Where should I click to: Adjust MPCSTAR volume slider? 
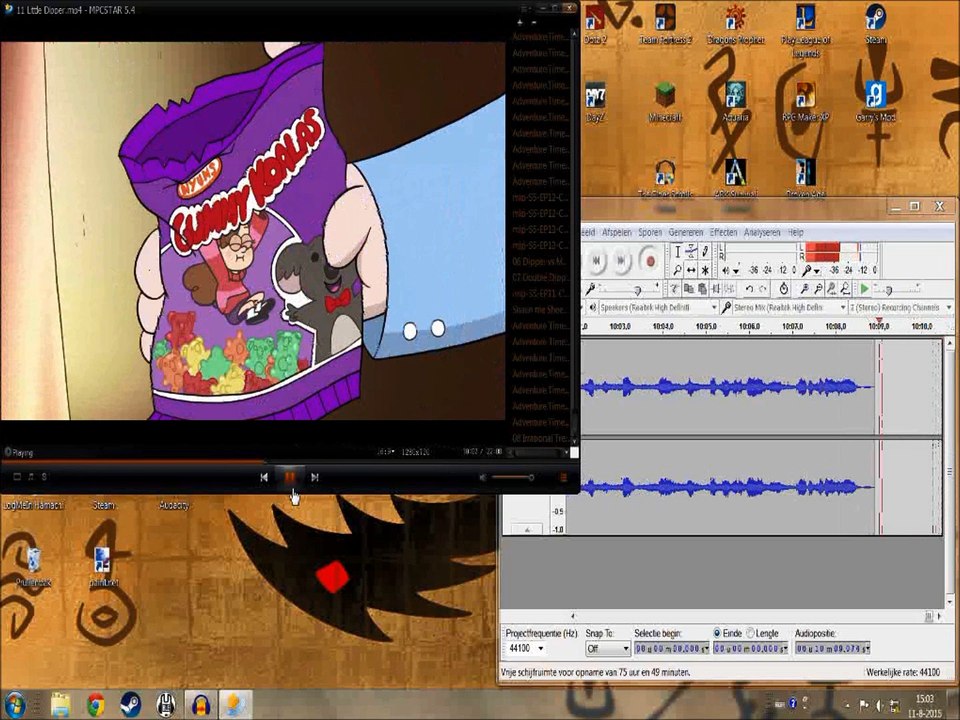(x=512, y=477)
